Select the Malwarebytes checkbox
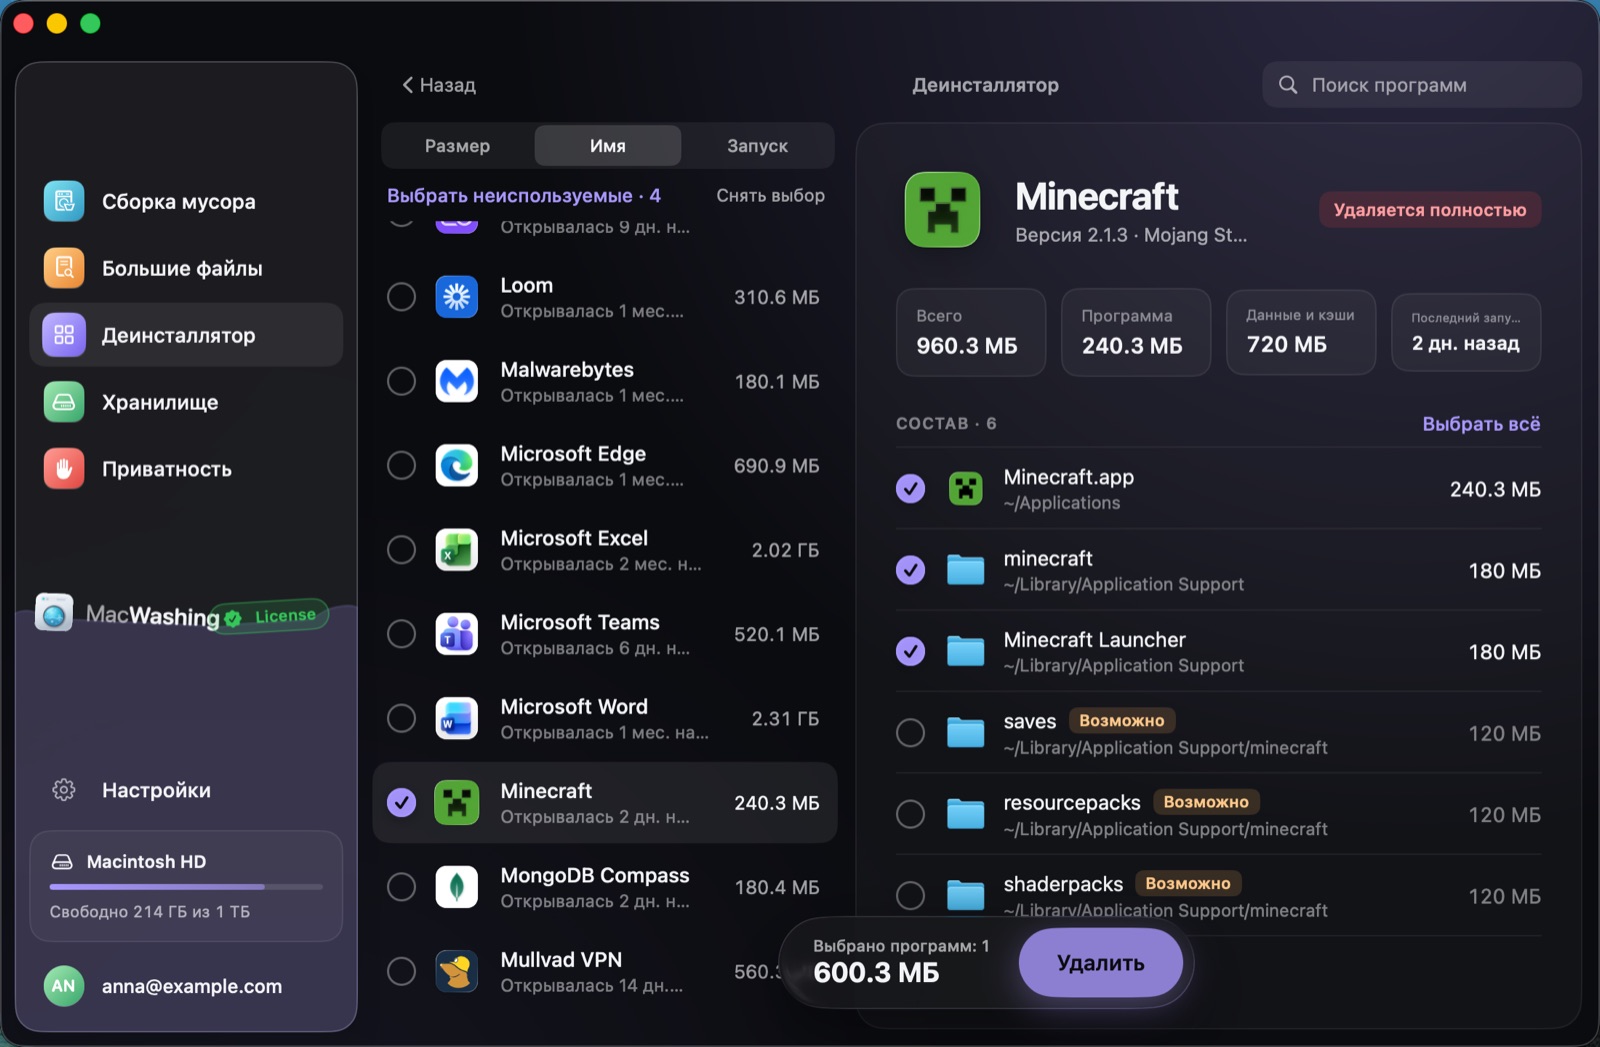The width and height of the screenshot is (1600, 1047). 401,381
